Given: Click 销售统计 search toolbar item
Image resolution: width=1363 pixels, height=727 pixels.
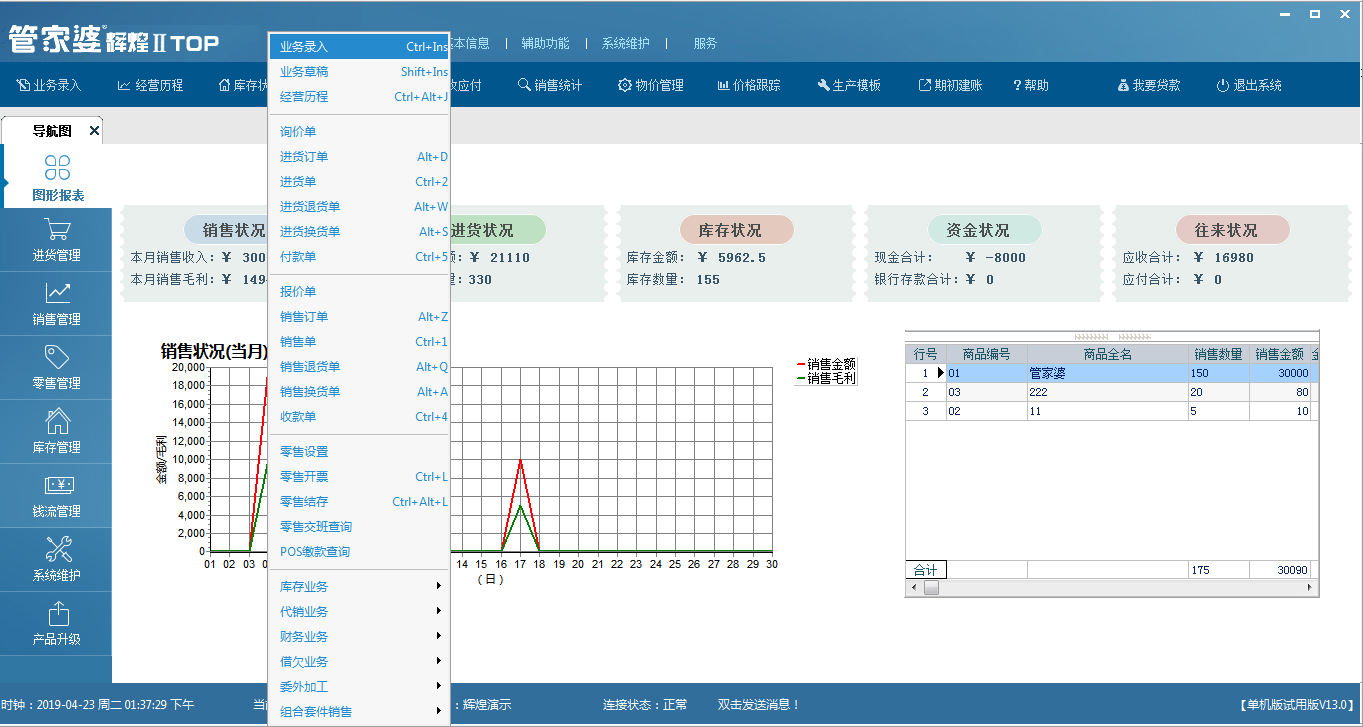Looking at the screenshot, I should tap(550, 86).
